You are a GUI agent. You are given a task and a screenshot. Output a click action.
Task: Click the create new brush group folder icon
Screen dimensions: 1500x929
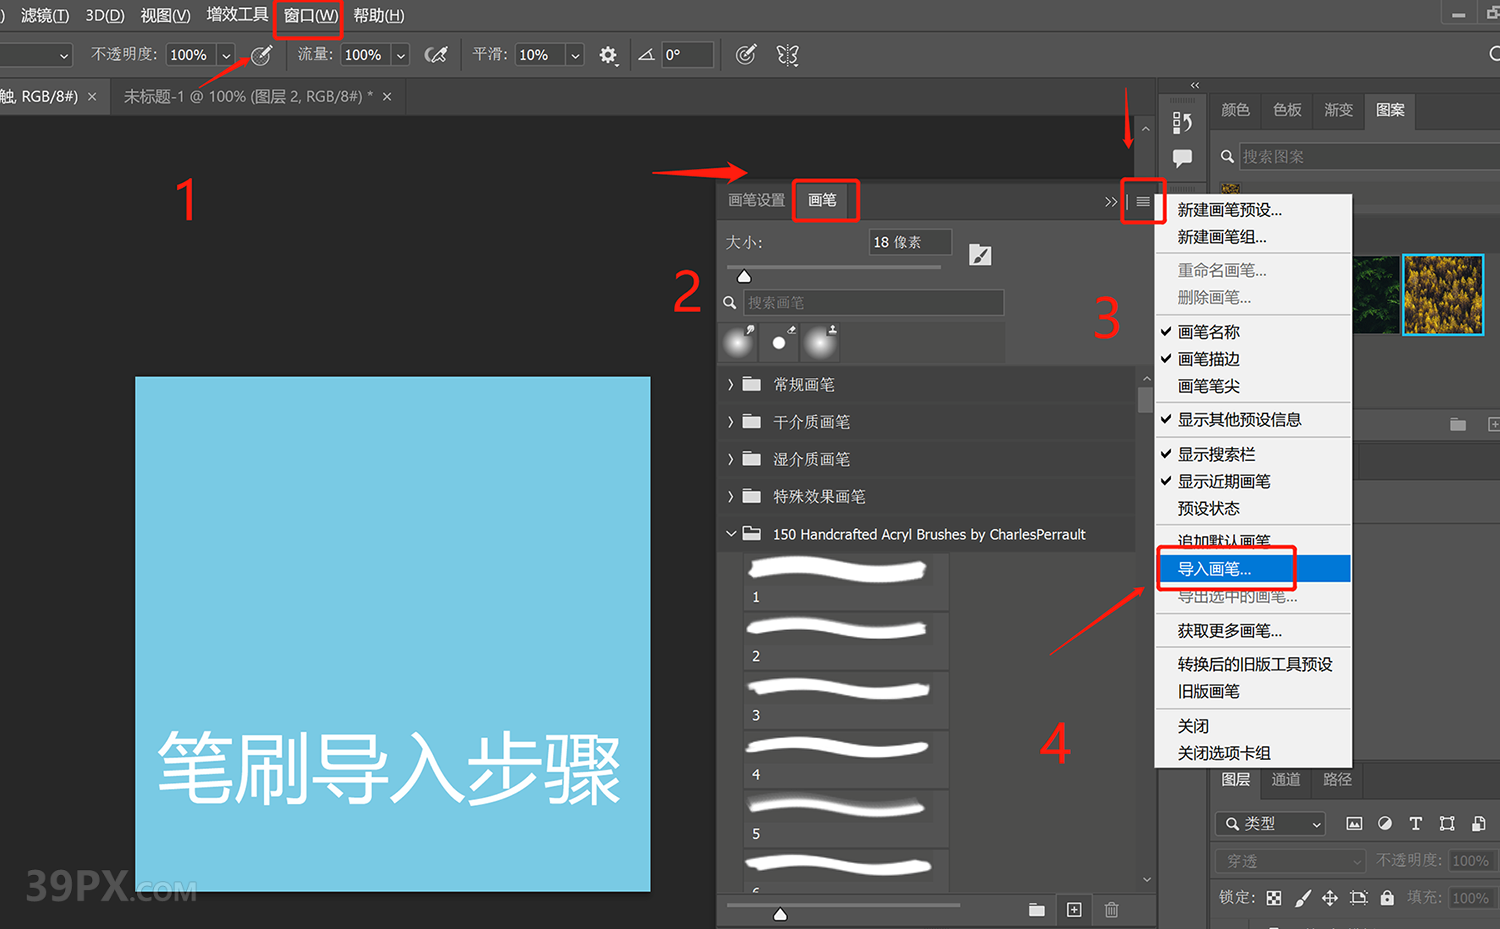[x=1037, y=909]
